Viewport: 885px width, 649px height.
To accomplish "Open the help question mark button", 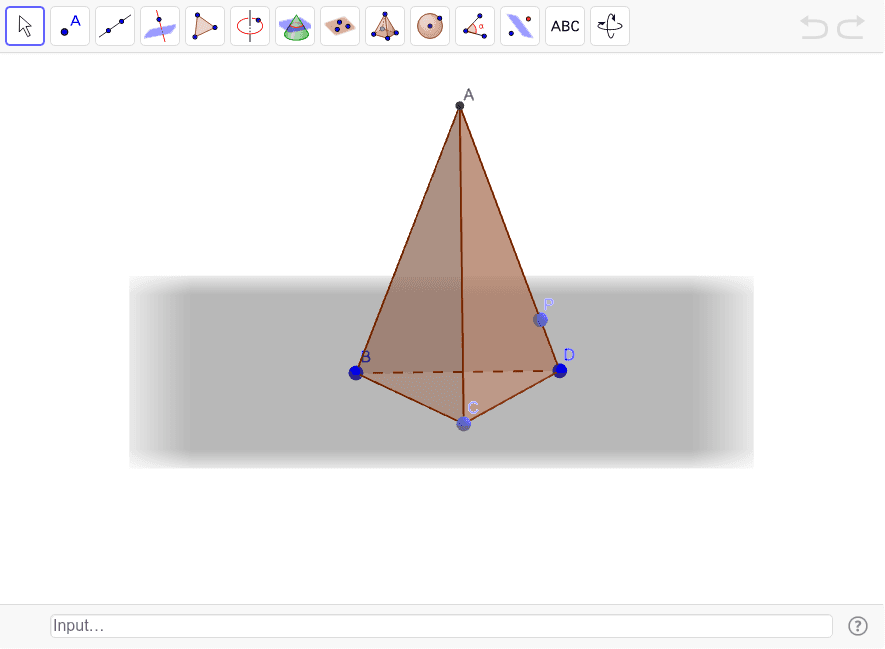I will coord(858,625).
